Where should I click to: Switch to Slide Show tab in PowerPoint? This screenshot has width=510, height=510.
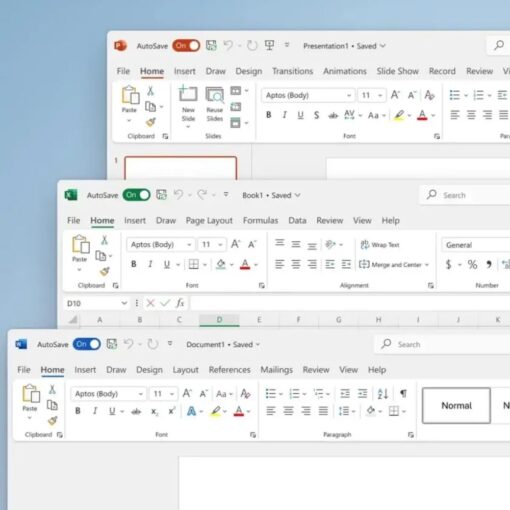coord(397,71)
